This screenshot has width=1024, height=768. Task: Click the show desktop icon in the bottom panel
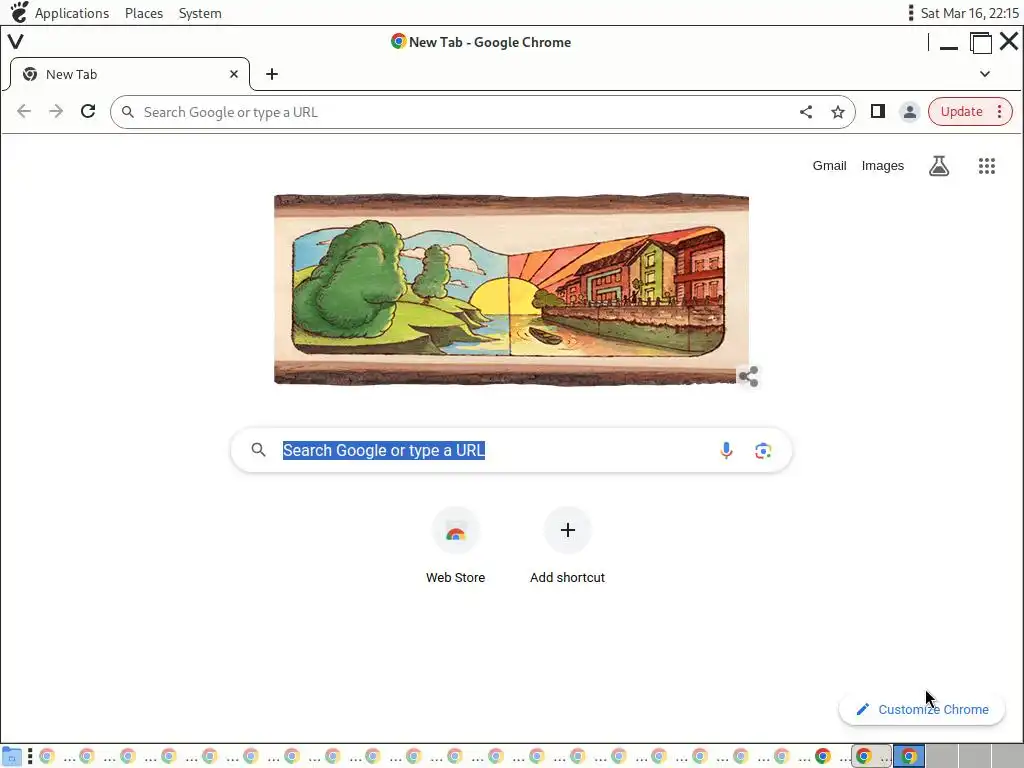[12, 756]
